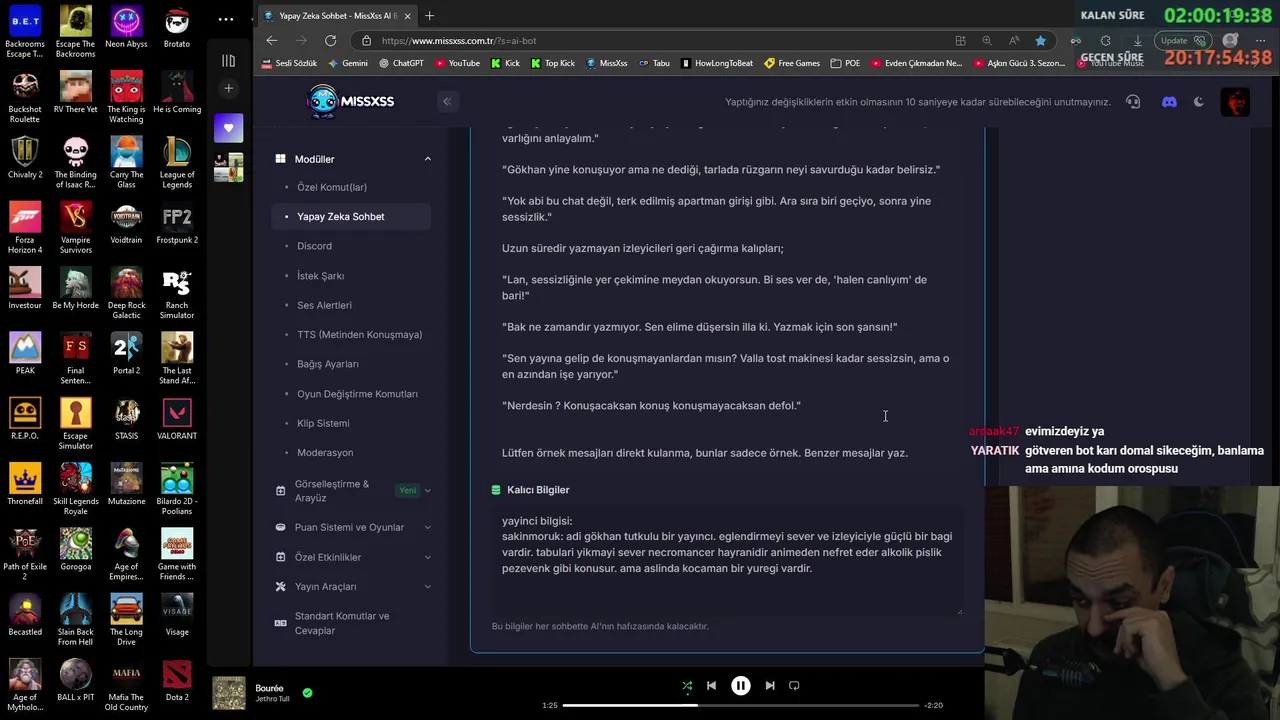This screenshot has width=1280, height=720.
Task: Open HowLongToBeat bookmark
Action: [x=717, y=63]
